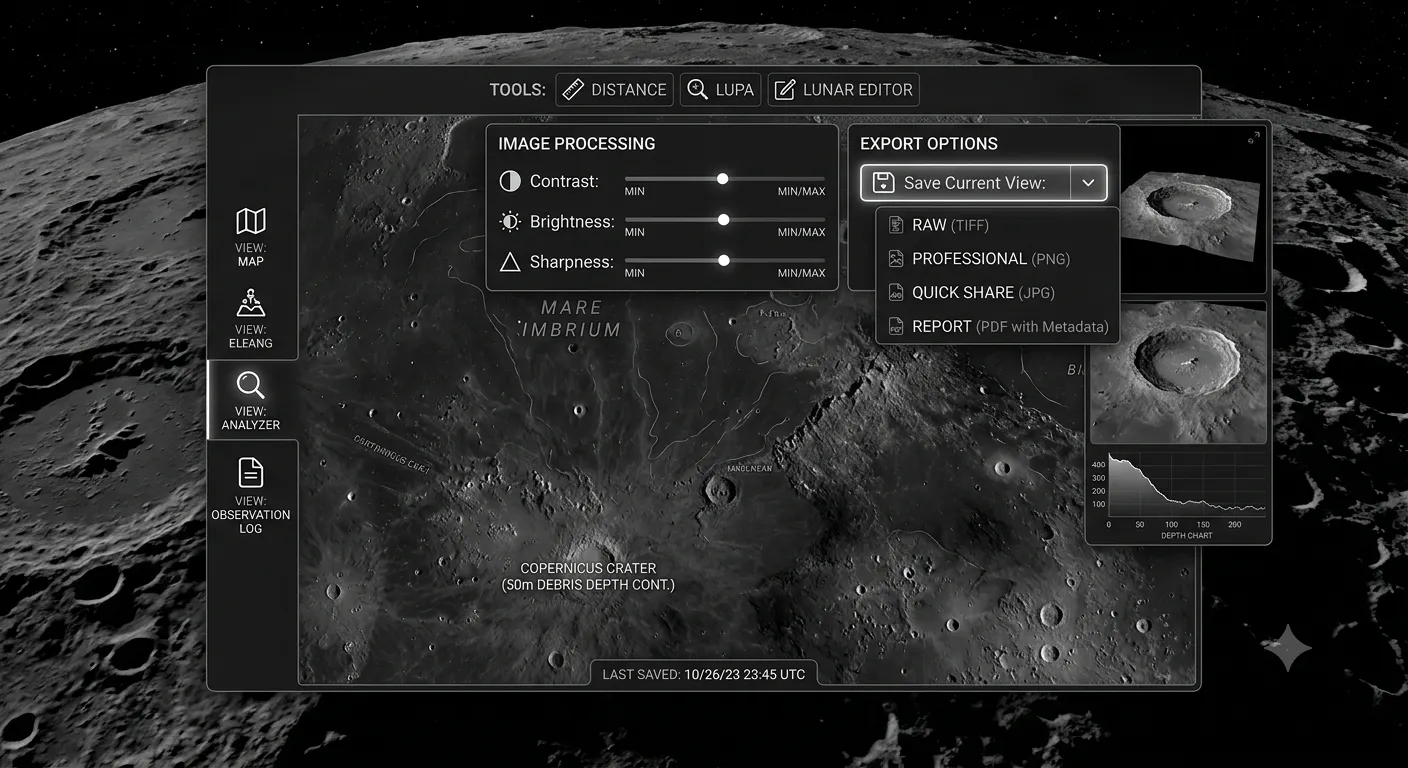
Task: Click the MARE IMBRIUM map label
Action: click(x=571, y=318)
